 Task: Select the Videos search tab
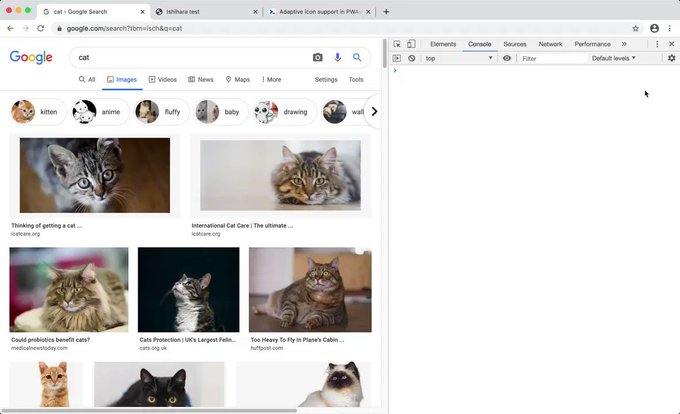[163, 79]
